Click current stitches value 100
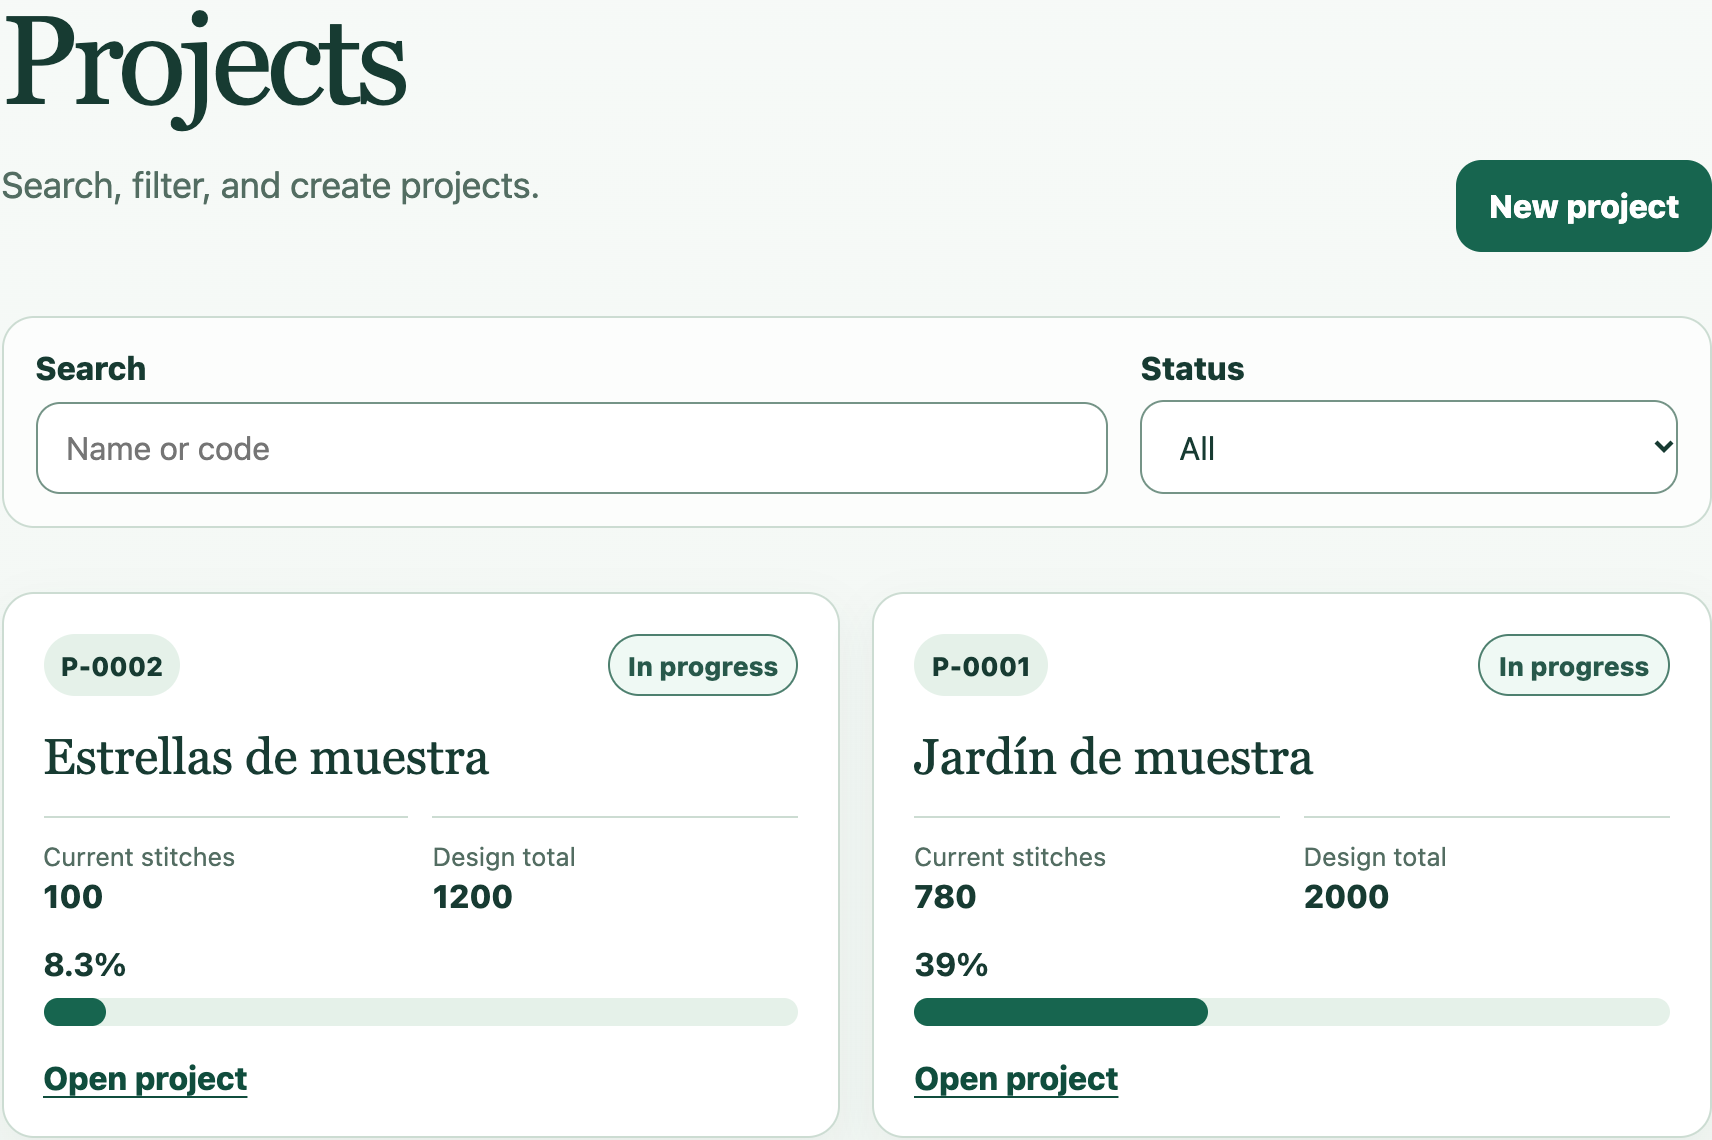The width and height of the screenshot is (1712, 1140). pos(73,897)
